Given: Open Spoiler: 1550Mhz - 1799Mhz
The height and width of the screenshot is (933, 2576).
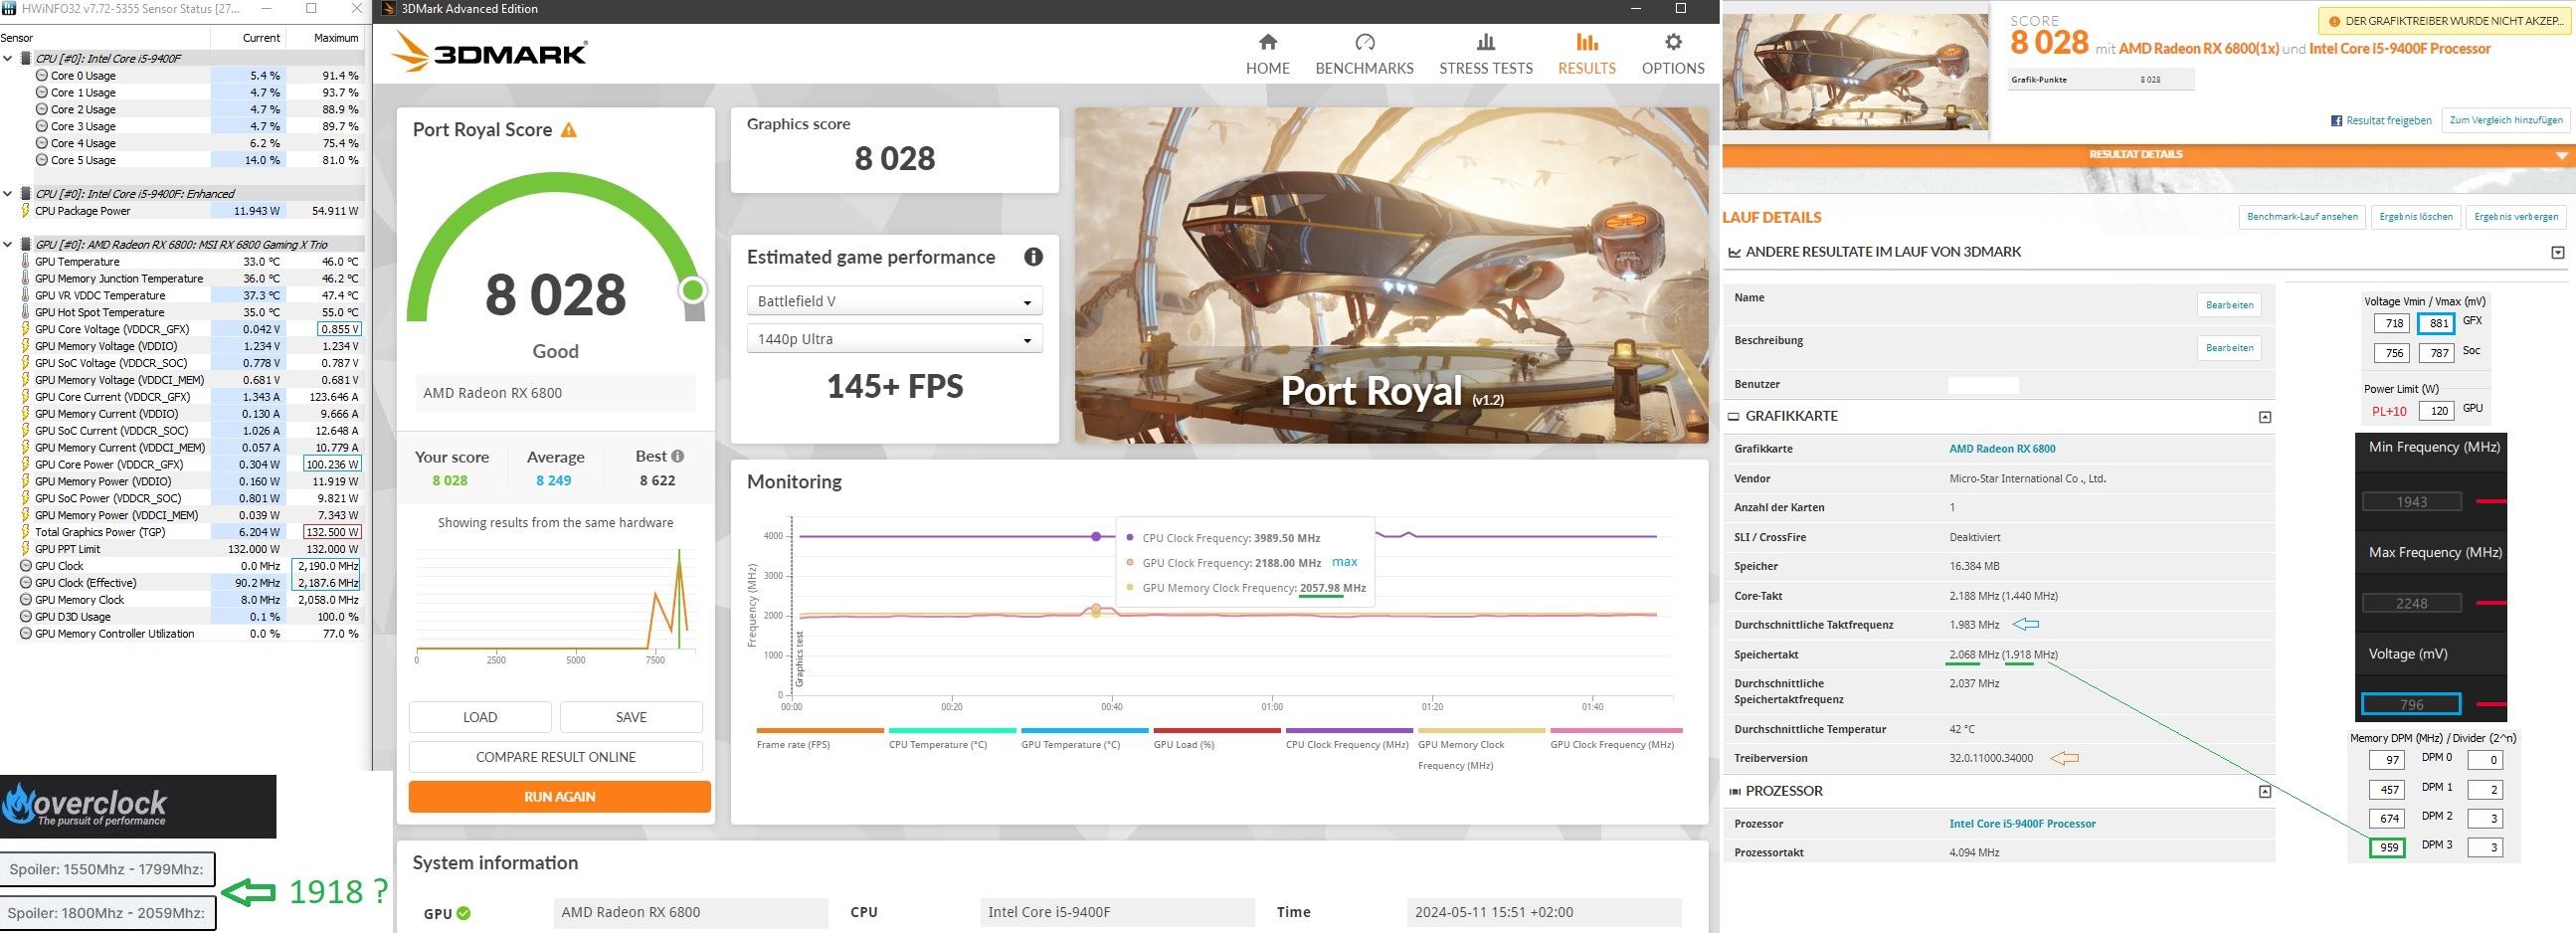Looking at the screenshot, I should click(x=107, y=869).
